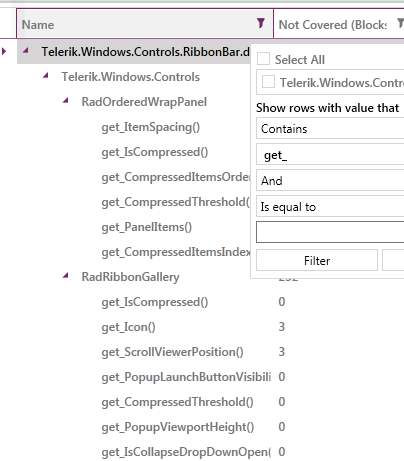Apply the filter with Filter button
This screenshot has width=404, height=461.
click(317, 260)
